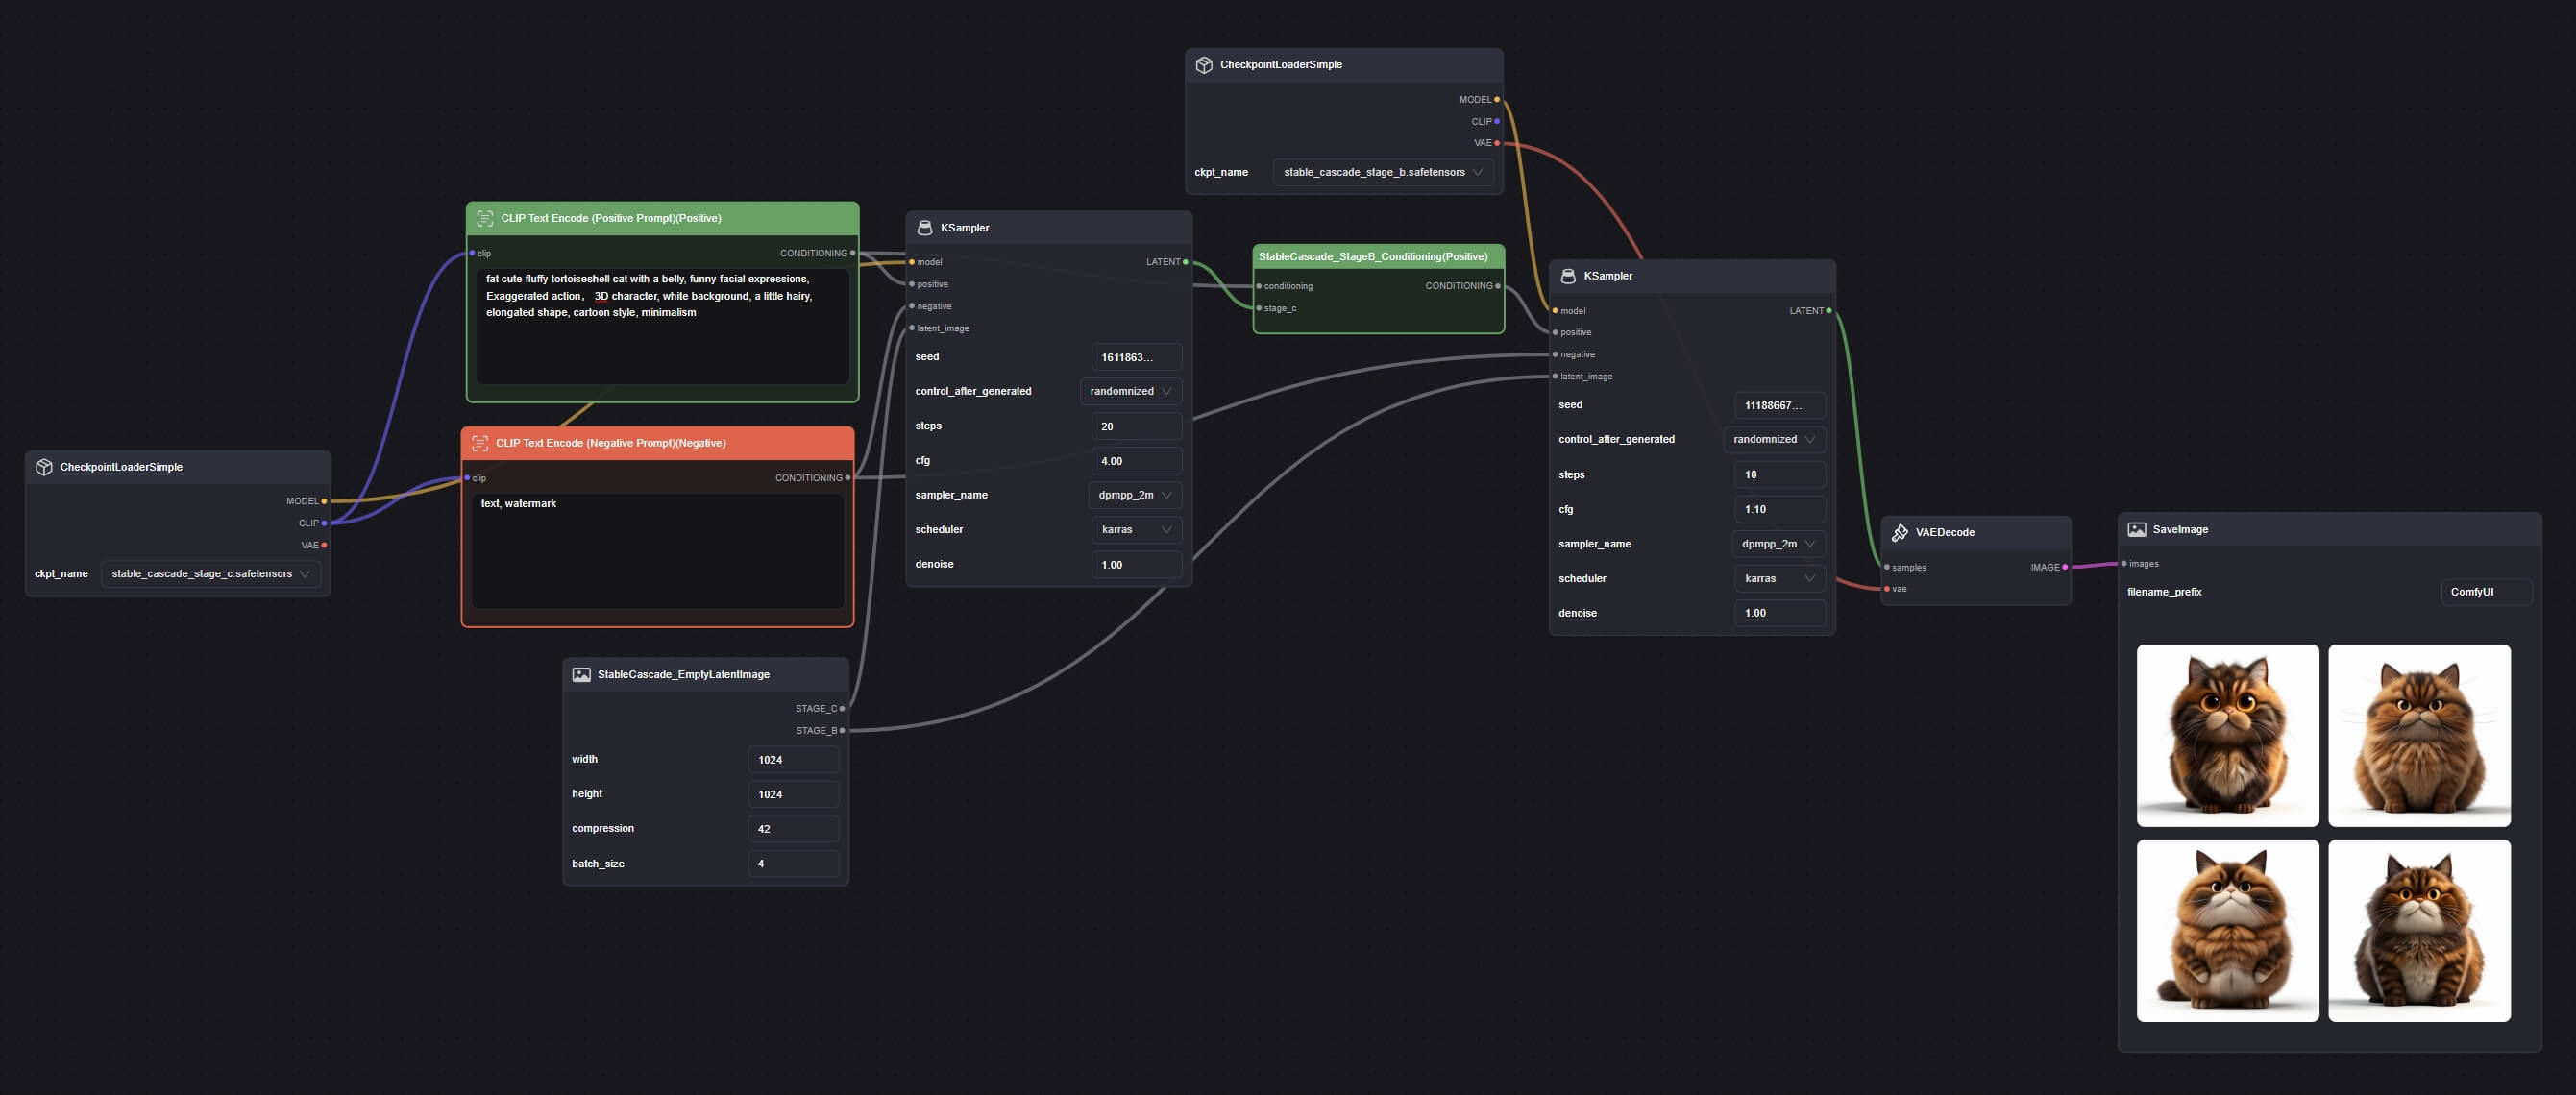This screenshot has width=2576, height=1095.
Task: Click the steps field with value 10
Action: 1780,475
